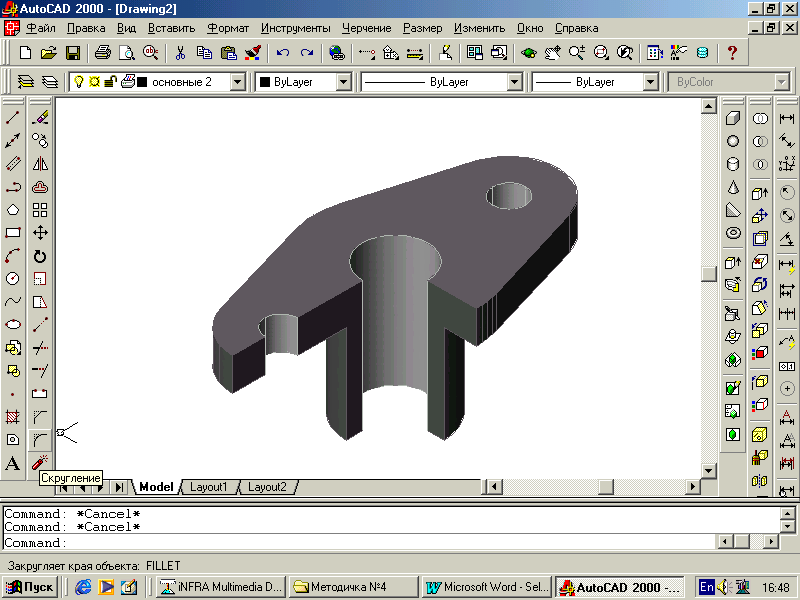Open Print Preview icon
The image size is (800, 600).
(x=127, y=53)
